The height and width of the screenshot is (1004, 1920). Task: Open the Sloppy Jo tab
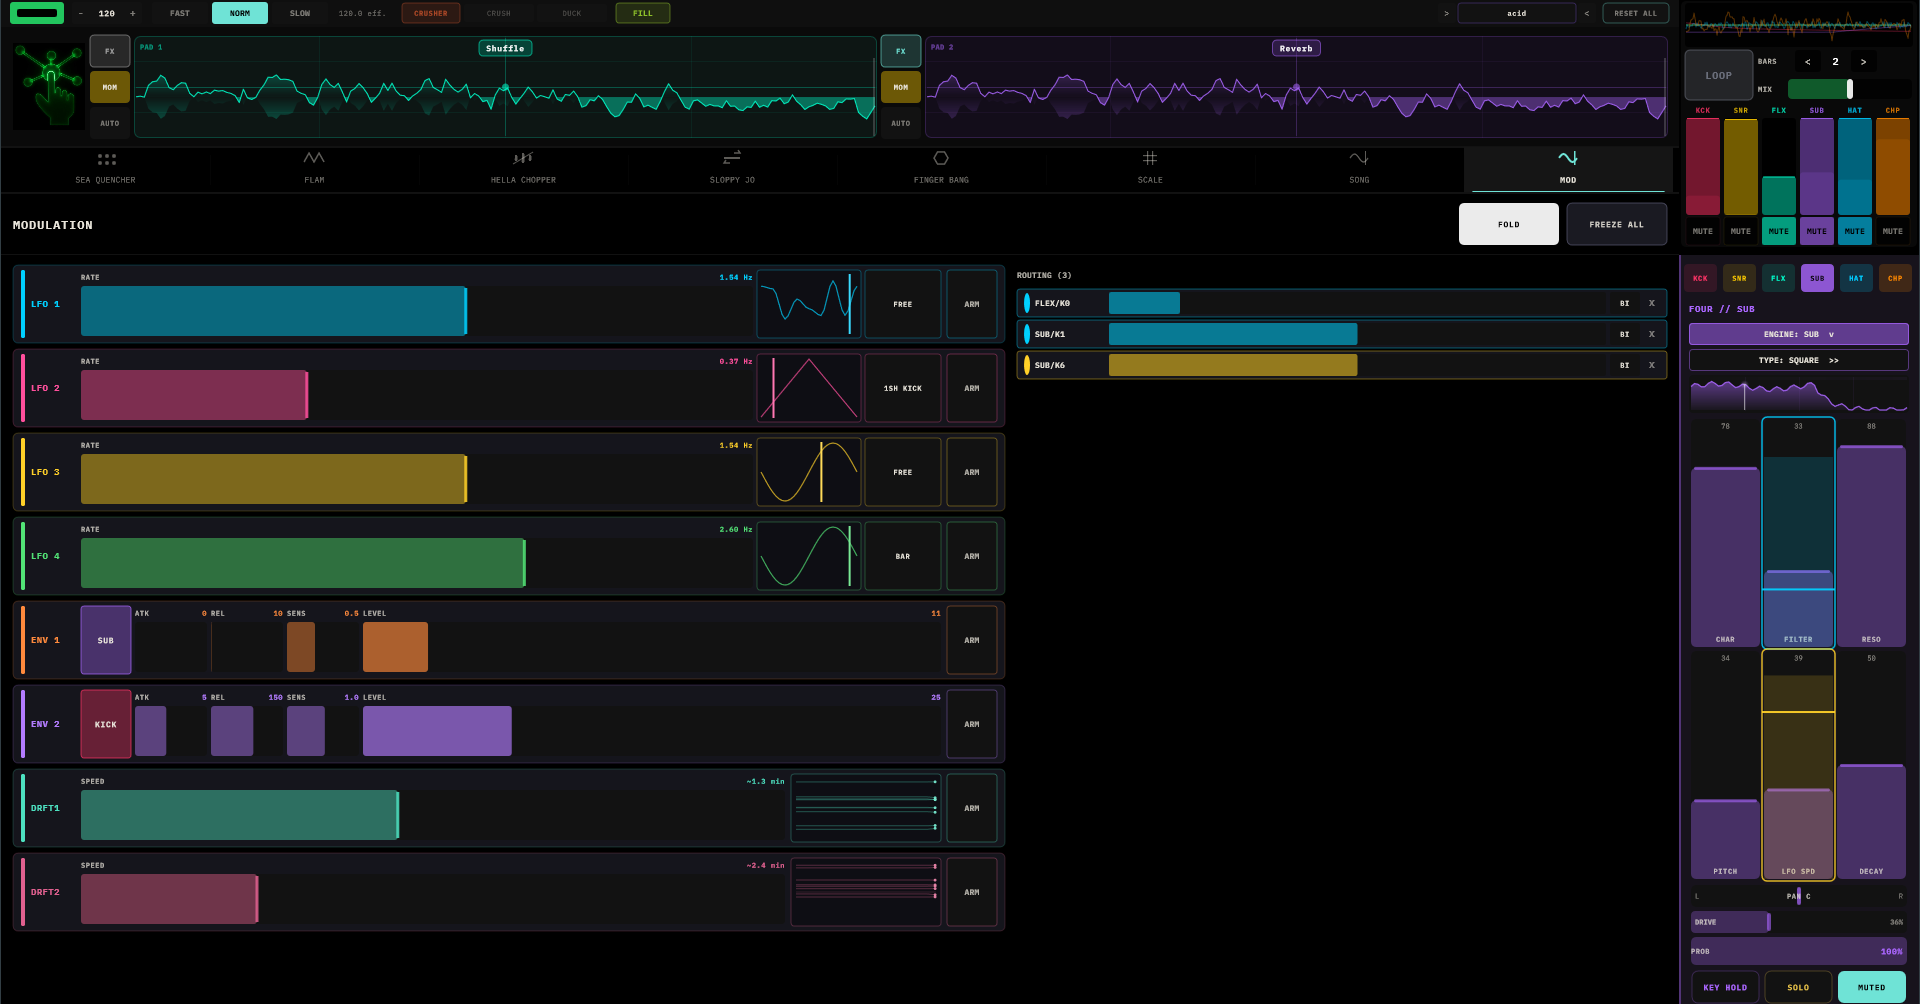[732, 169]
